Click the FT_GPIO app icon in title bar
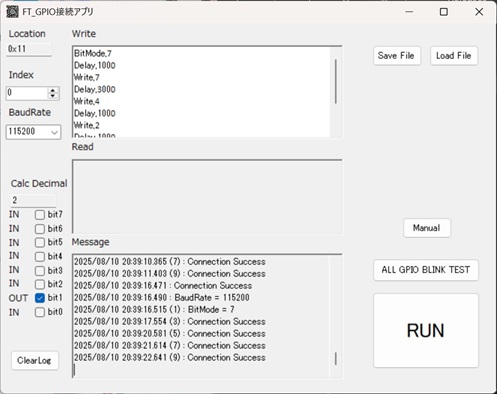 12,12
